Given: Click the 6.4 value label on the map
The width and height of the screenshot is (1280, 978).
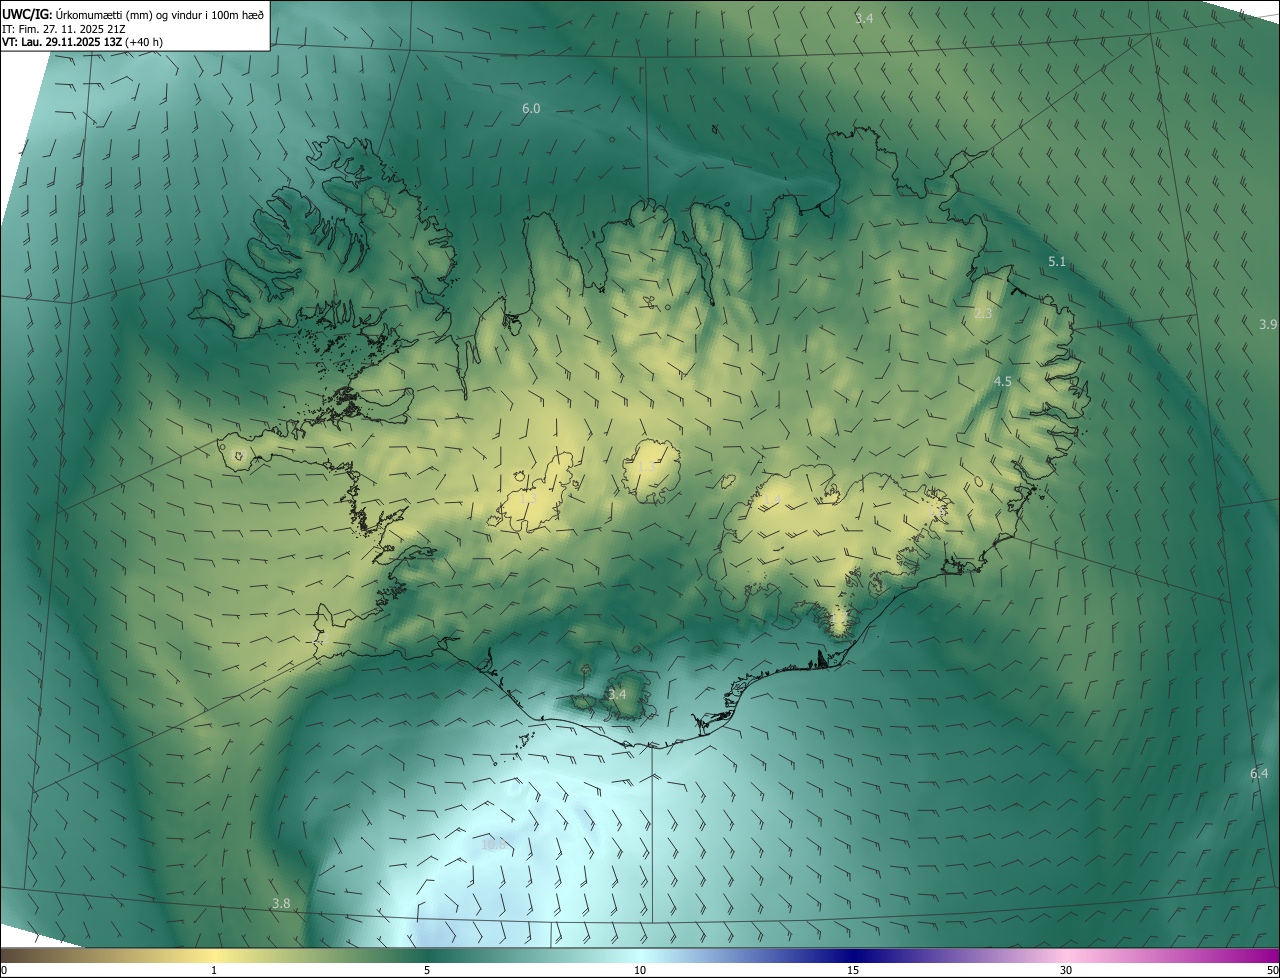Looking at the screenshot, I should tap(1259, 773).
